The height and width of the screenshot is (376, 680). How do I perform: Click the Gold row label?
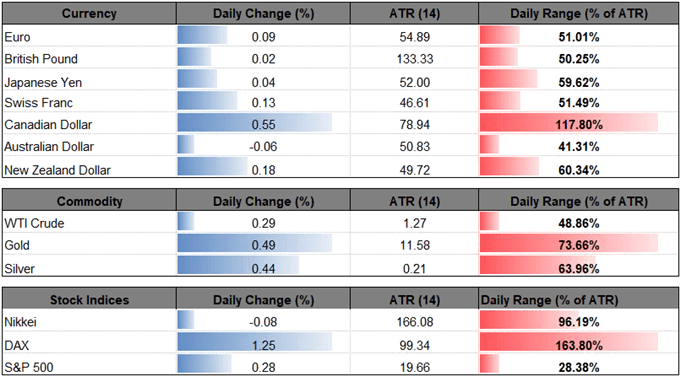(17, 245)
